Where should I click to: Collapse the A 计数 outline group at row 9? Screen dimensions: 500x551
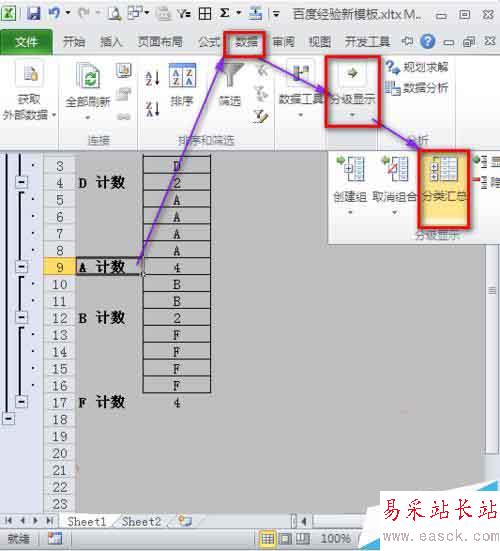coord(21,267)
